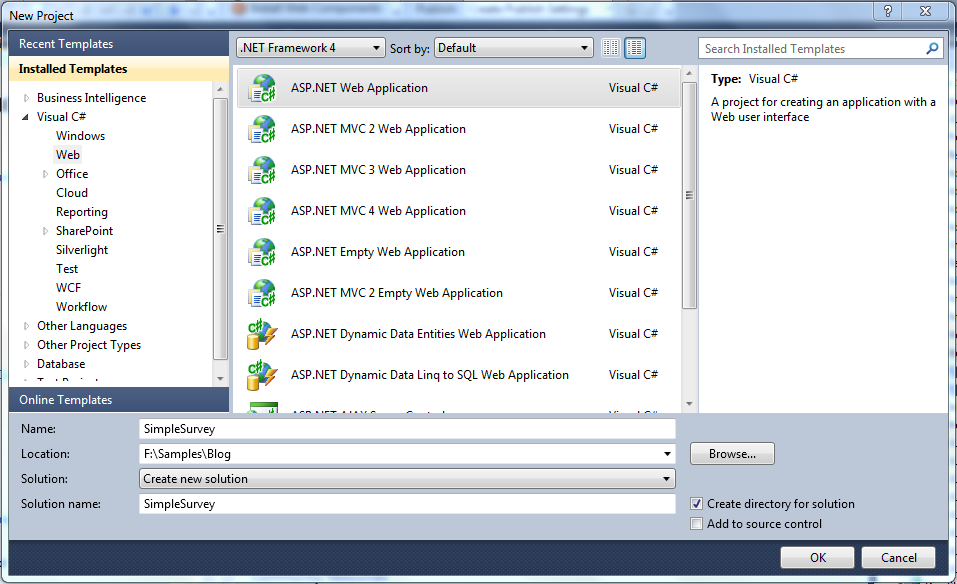Expand the Office tree node
Image resolution: width=957 pixels, height=584 pixels.
(x=45, y=174)
